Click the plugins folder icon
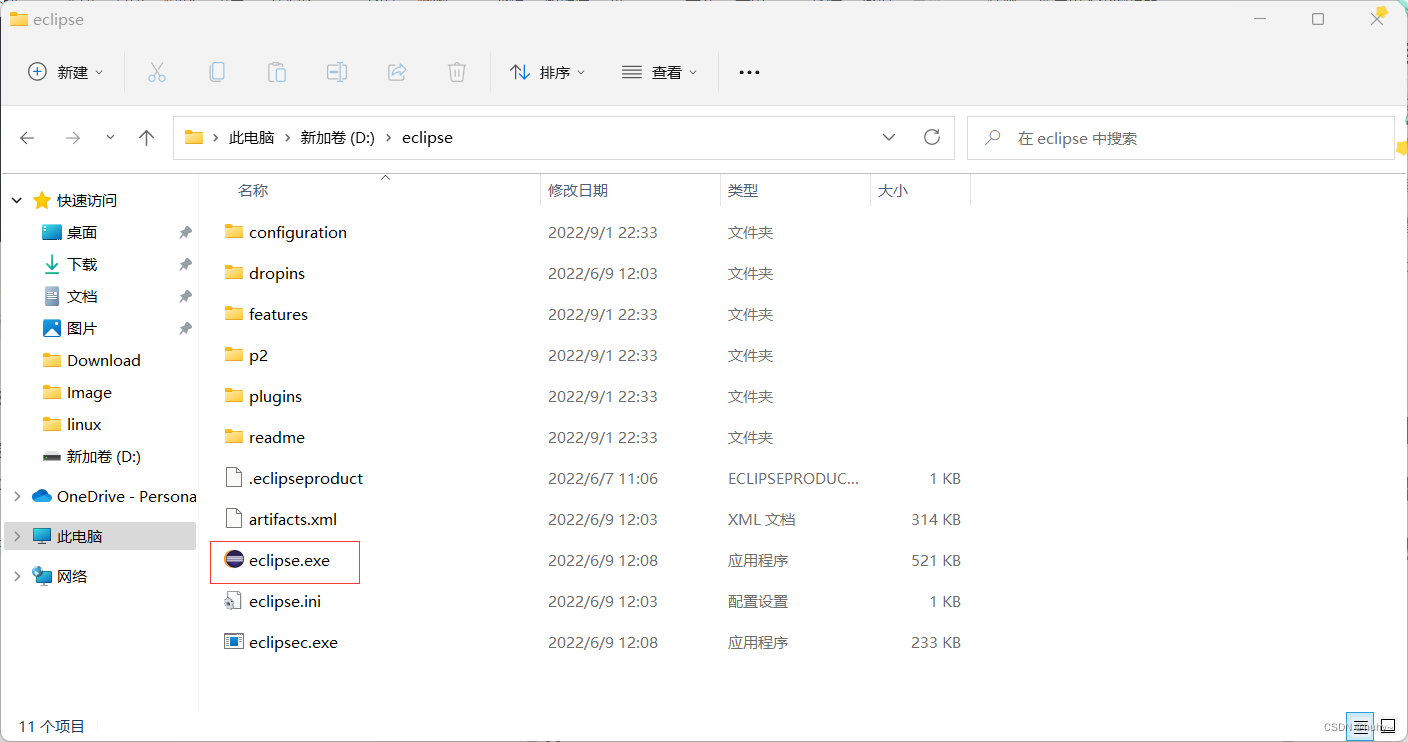 tap(234, 396)
